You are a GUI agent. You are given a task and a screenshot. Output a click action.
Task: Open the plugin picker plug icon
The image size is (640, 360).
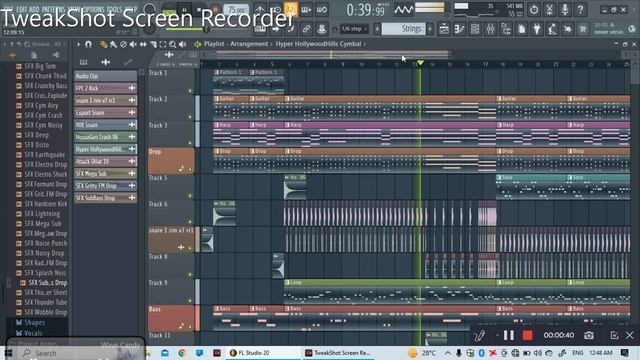(537, 29)
